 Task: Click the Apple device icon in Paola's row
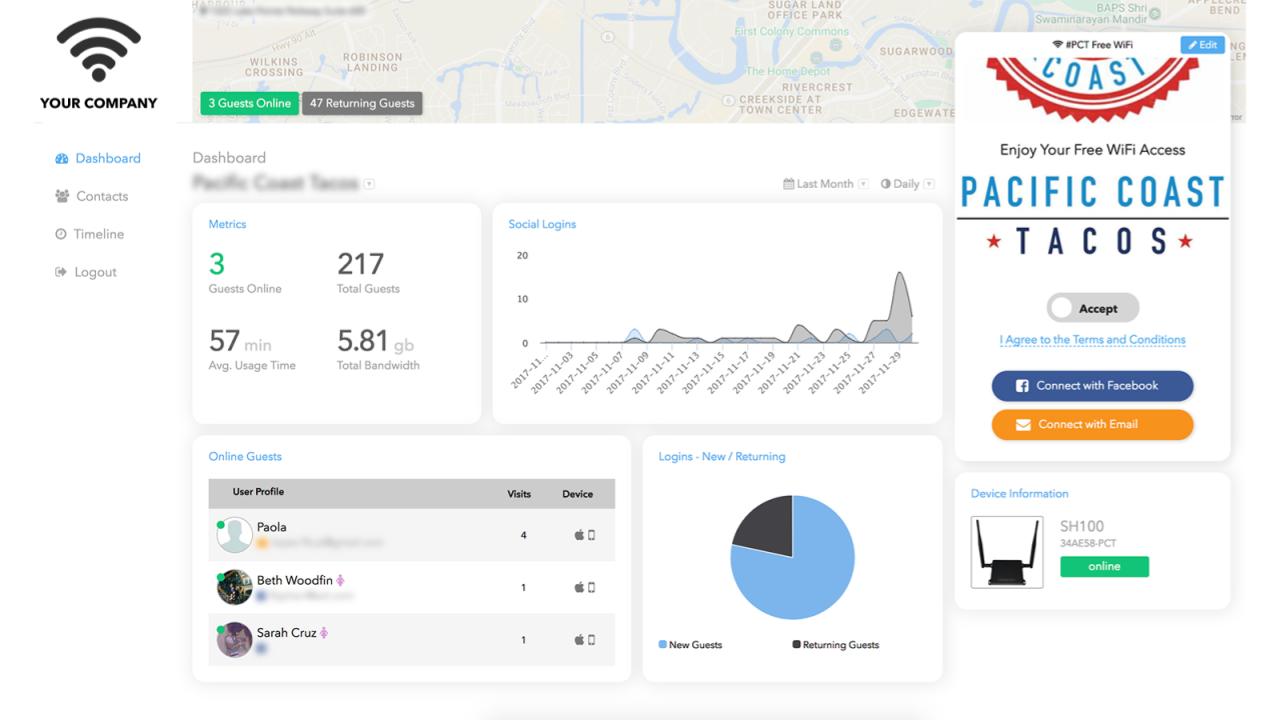(579, 535)
